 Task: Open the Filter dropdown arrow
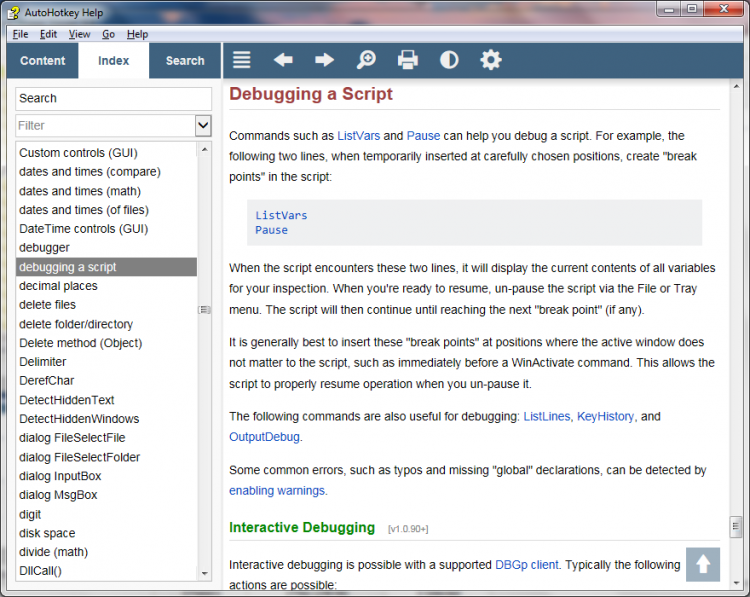point(203,125)
